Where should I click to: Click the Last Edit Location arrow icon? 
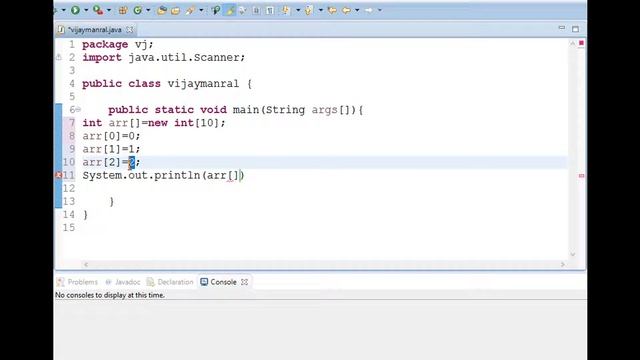coord(333,10)
